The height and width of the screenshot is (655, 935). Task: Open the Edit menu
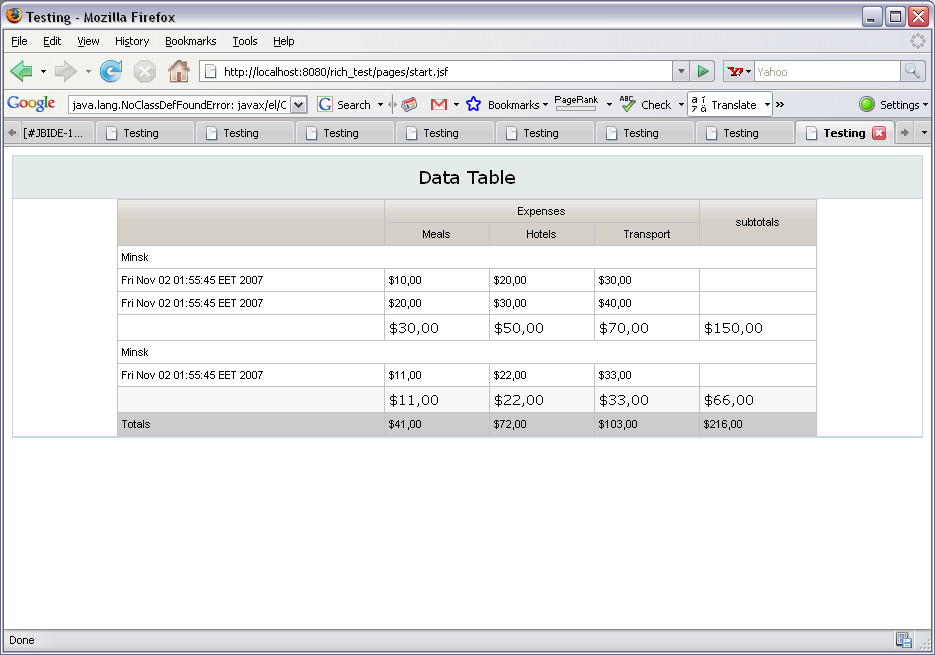coord(52,41)
